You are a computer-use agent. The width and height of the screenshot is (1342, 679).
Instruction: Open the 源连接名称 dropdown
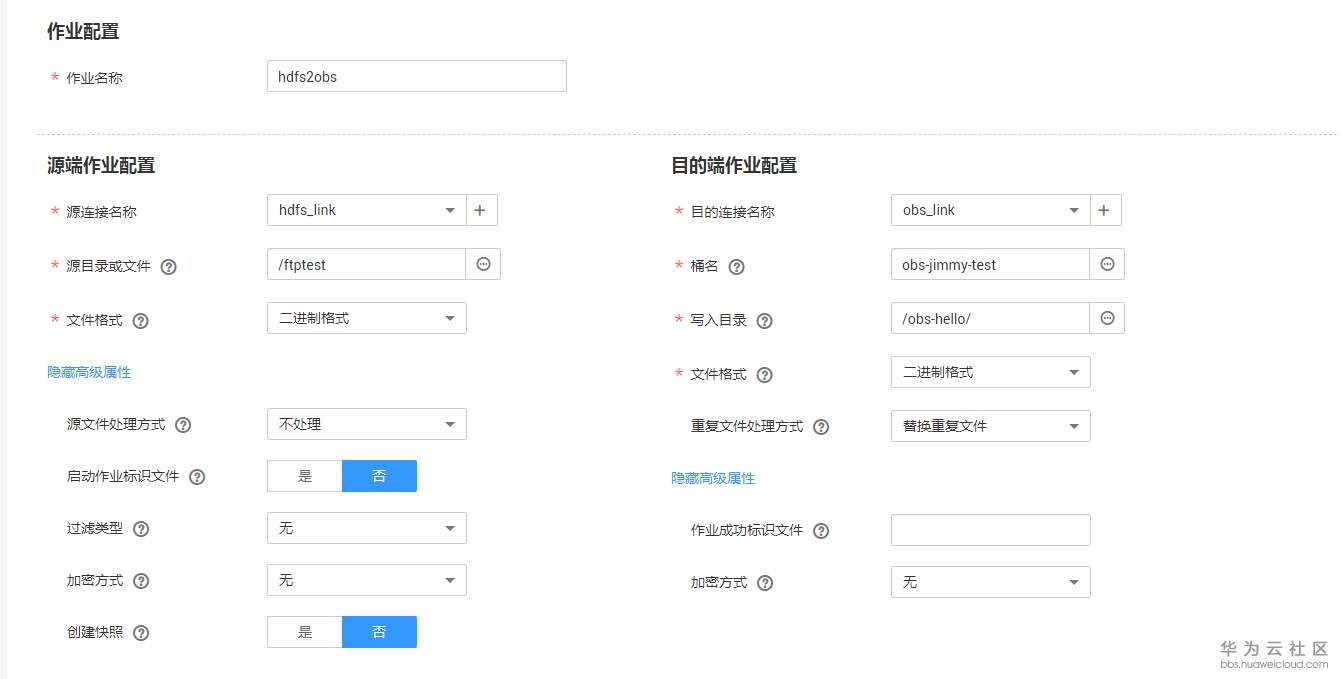point(366,210)
